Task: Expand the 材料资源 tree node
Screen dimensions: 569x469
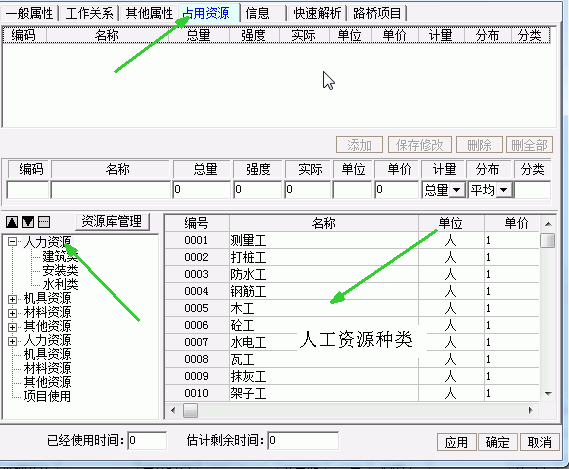Action: [12, 313]
